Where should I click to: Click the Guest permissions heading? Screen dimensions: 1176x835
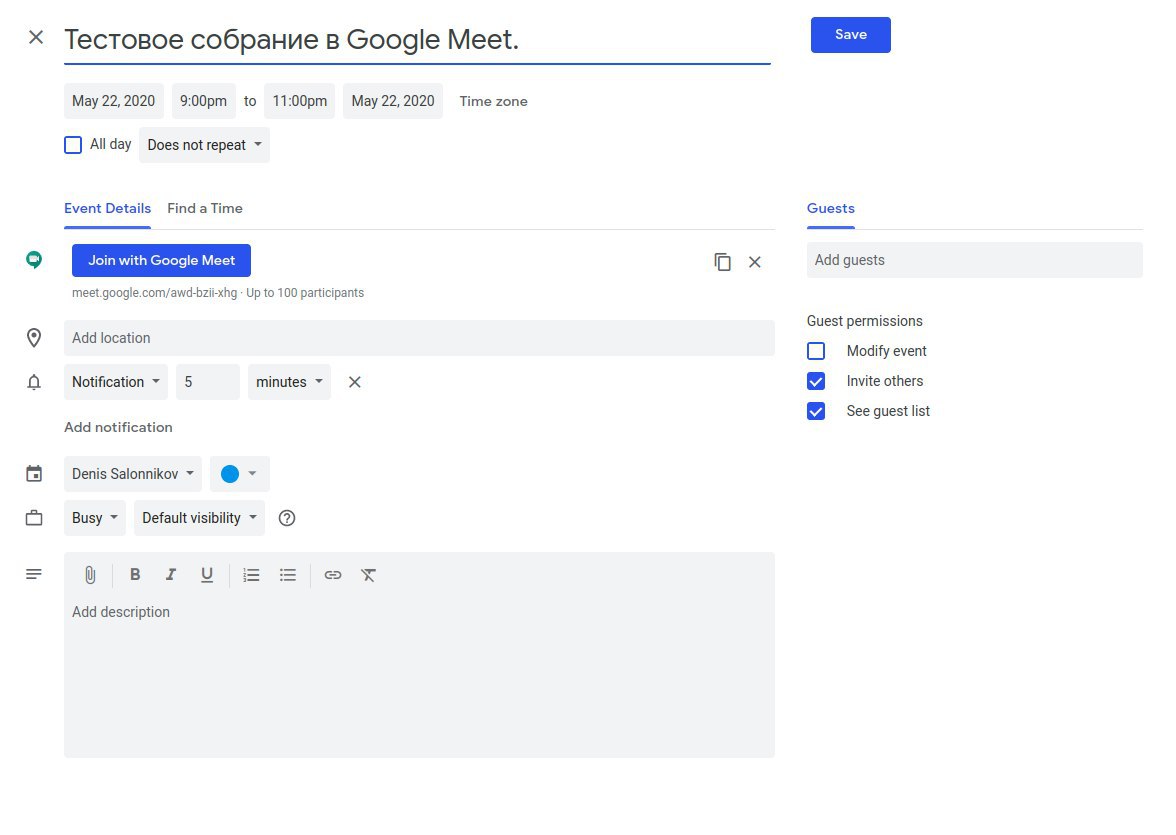click(864, 321)
